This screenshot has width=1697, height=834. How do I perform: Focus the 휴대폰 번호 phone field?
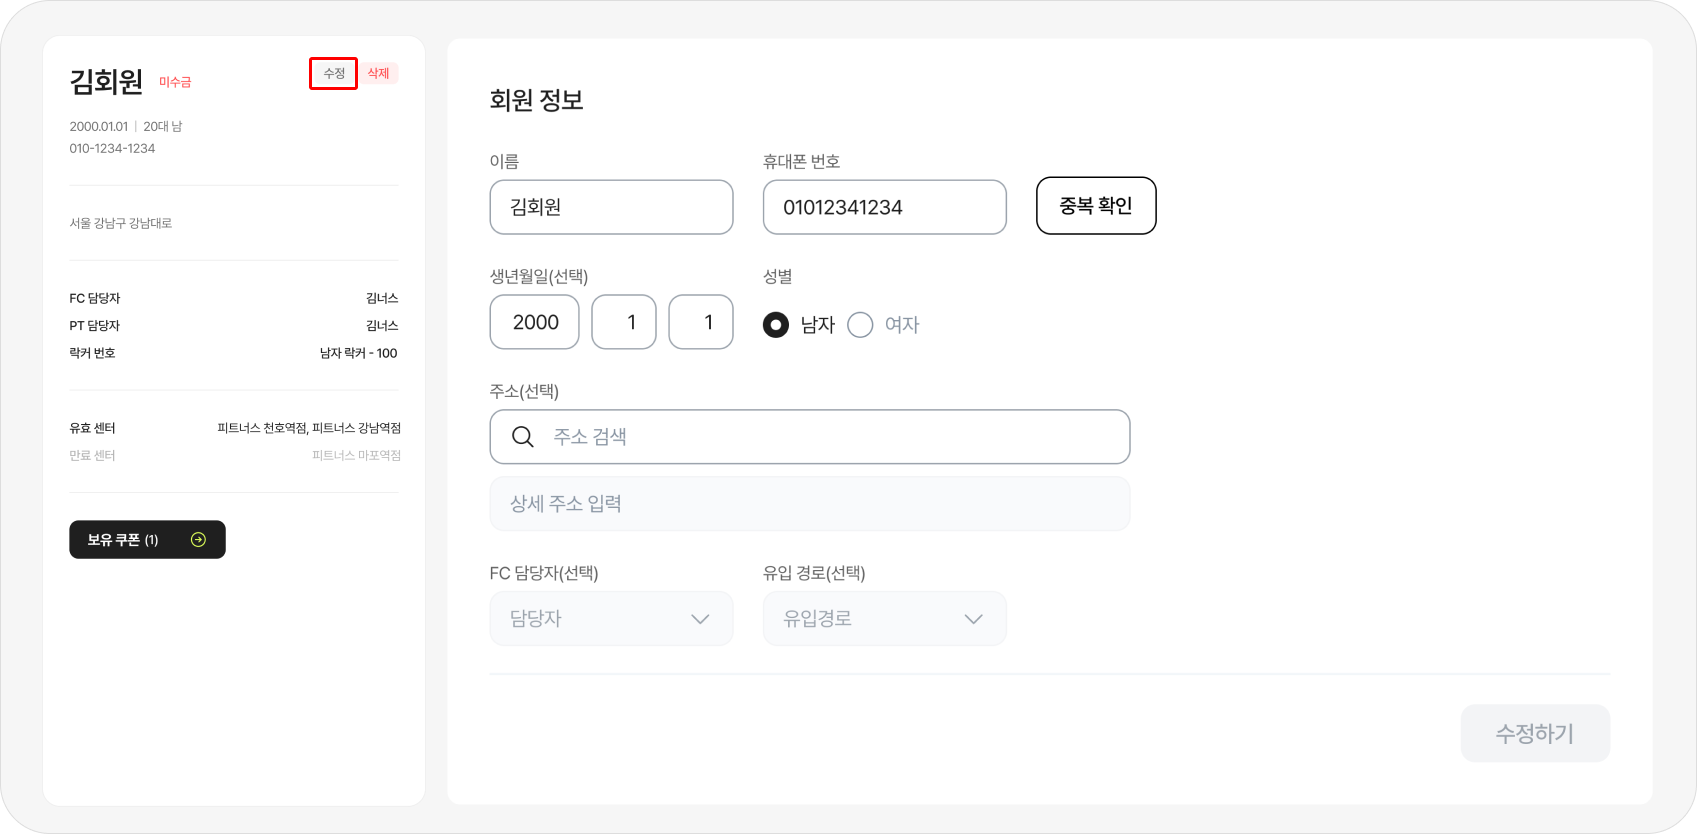point(884,207)
